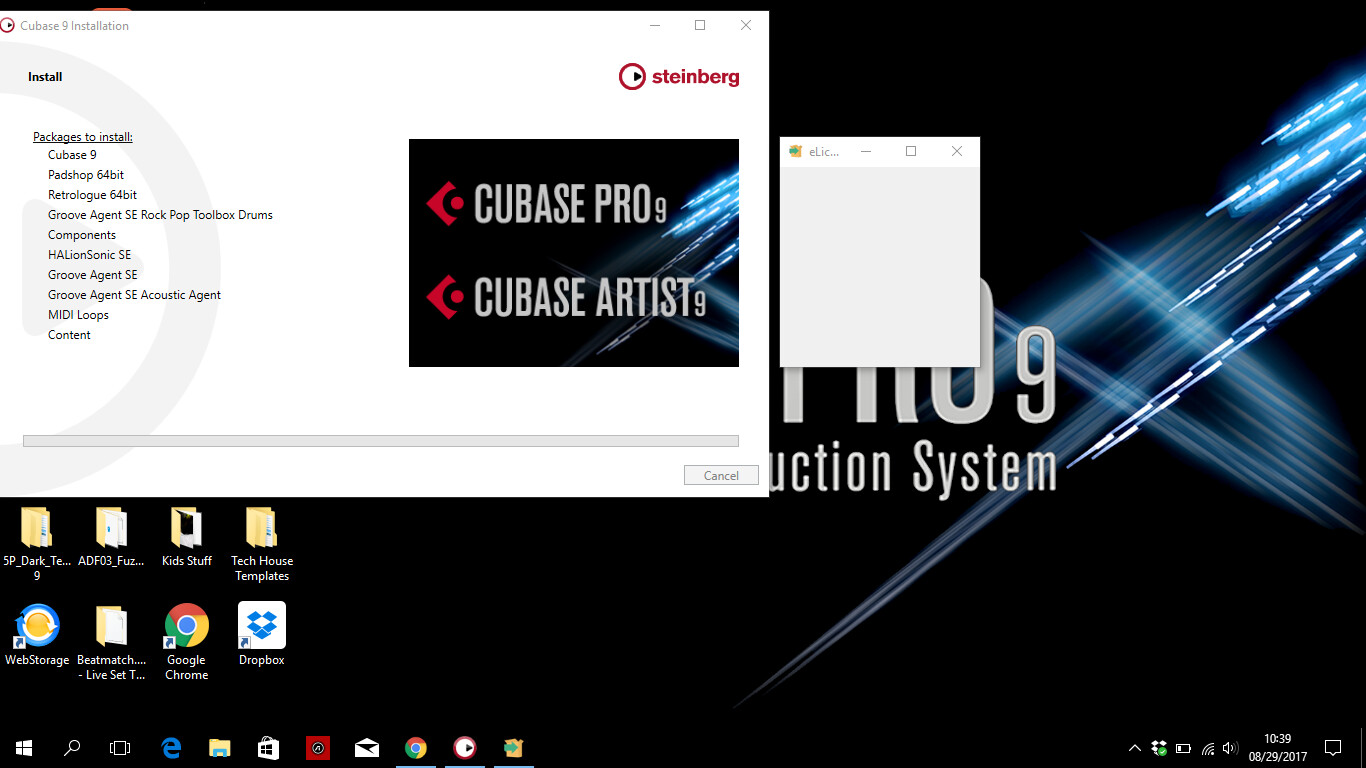Minimize the Cubase 9 Installation window

[x=653, y=25]
